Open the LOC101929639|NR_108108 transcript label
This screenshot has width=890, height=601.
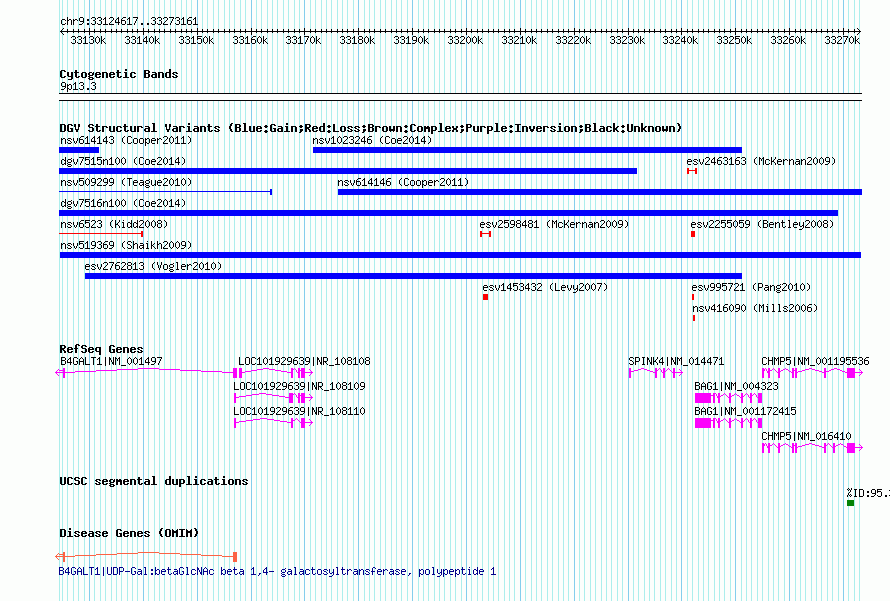pyautogui.click(x=304, y=361)
